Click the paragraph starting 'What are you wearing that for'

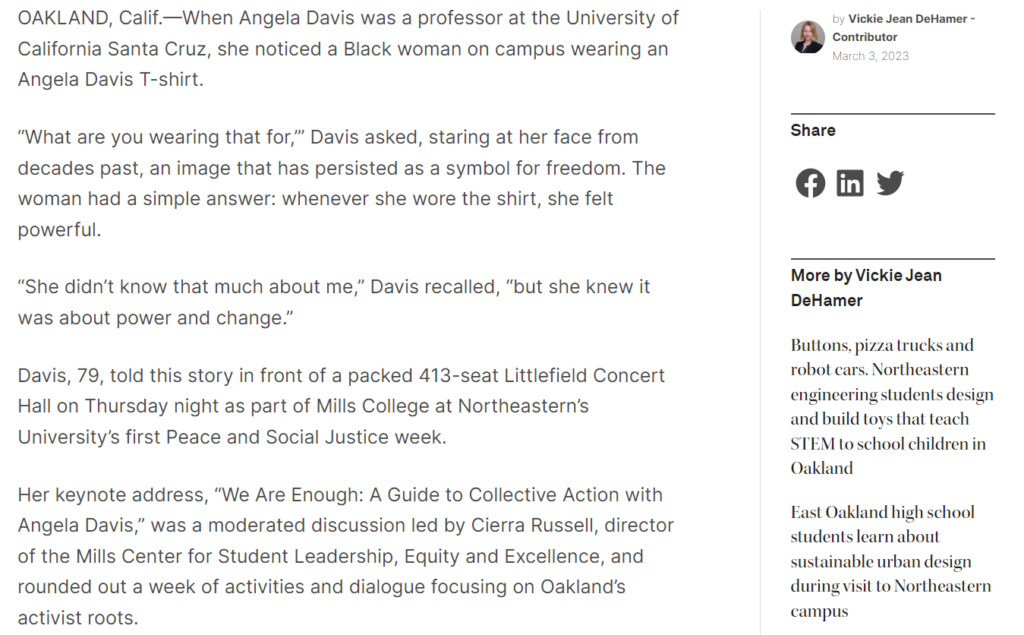tap(342, 183)
